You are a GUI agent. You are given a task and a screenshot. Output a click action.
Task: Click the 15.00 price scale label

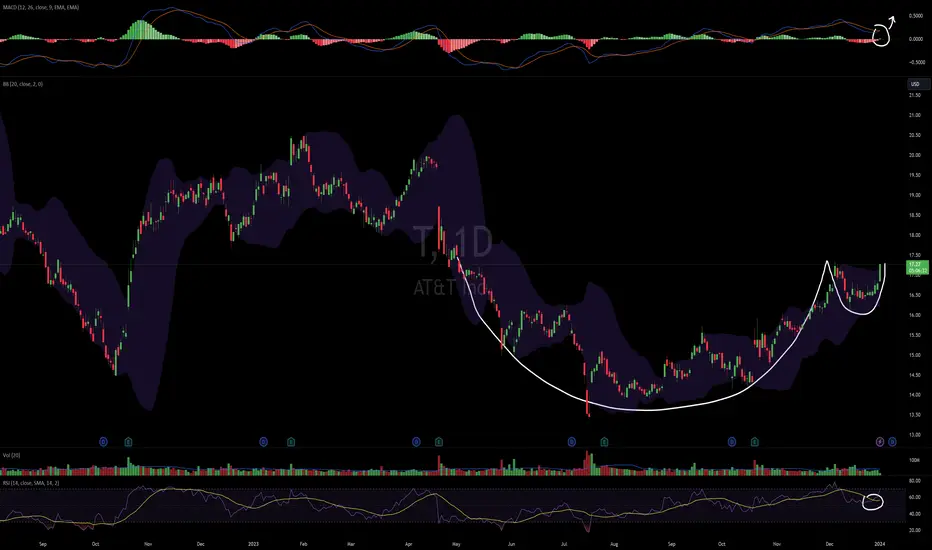click(x=915, y=355)
